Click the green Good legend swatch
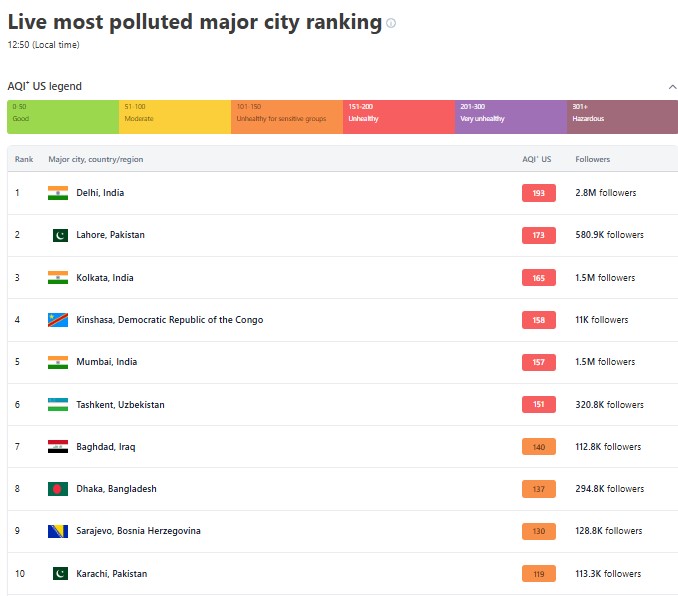This screenshot has width=678, height=596. click(62, 117)
